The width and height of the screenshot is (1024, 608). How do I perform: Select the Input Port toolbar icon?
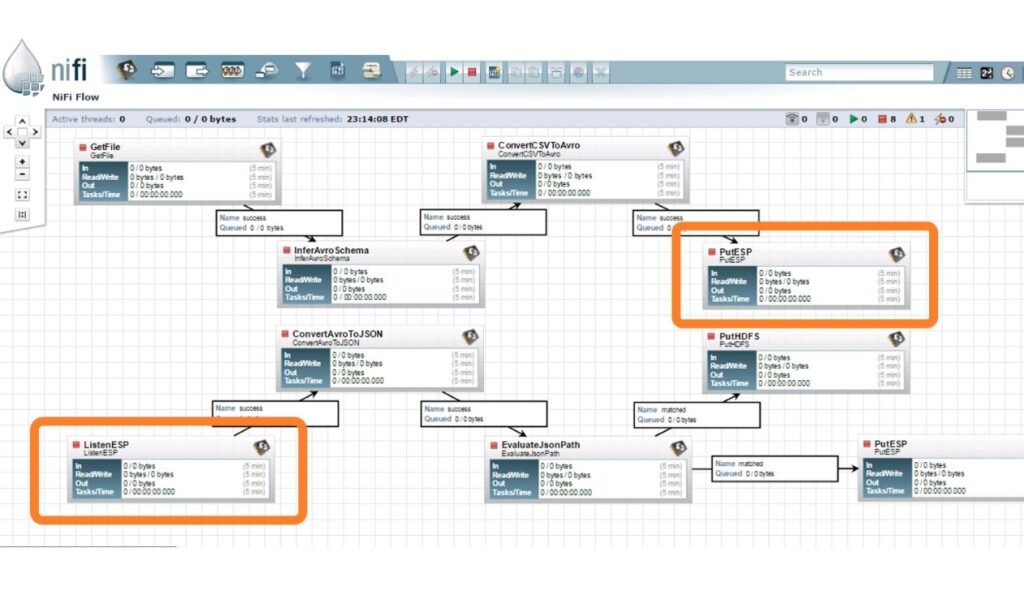[163, 70]
